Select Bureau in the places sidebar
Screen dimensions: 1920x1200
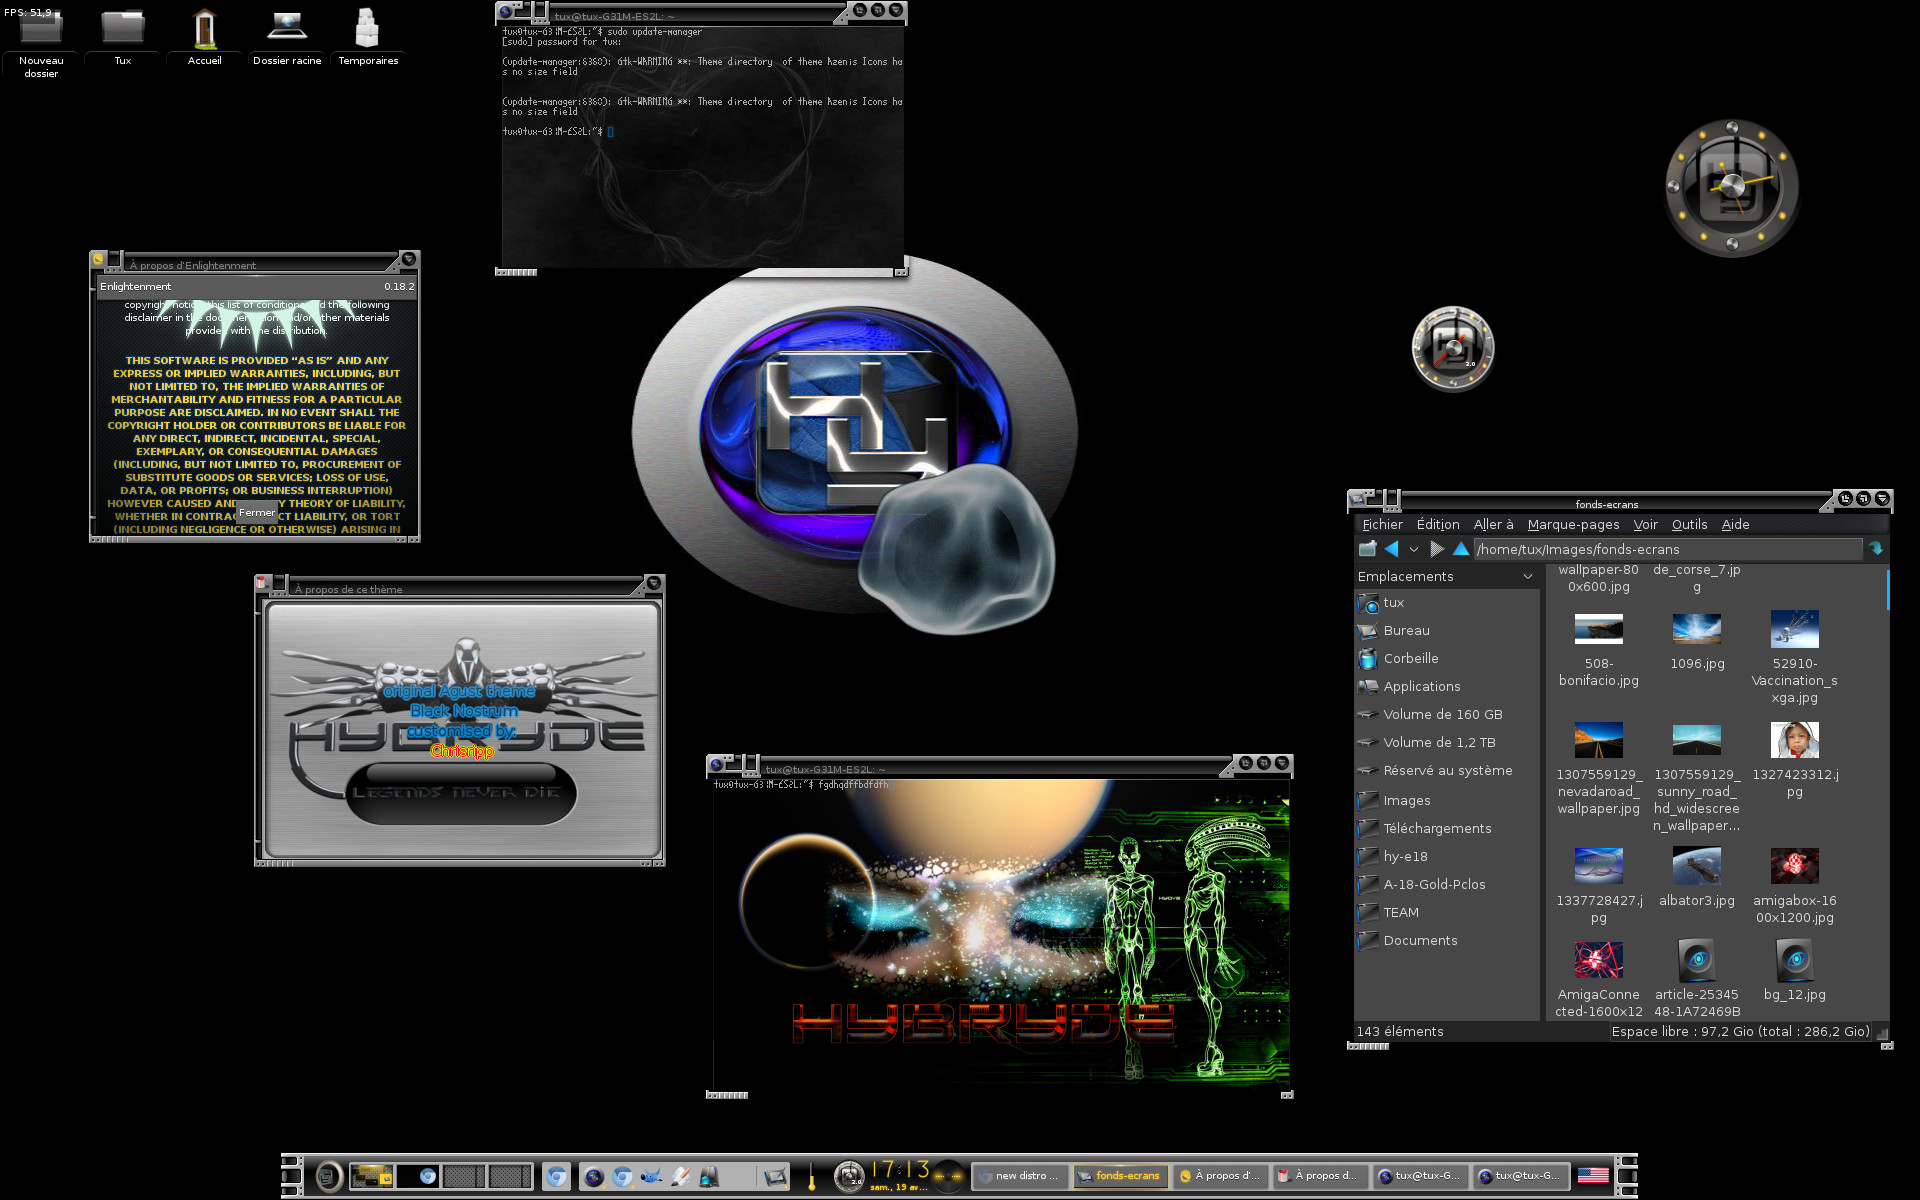[1447, 631]
